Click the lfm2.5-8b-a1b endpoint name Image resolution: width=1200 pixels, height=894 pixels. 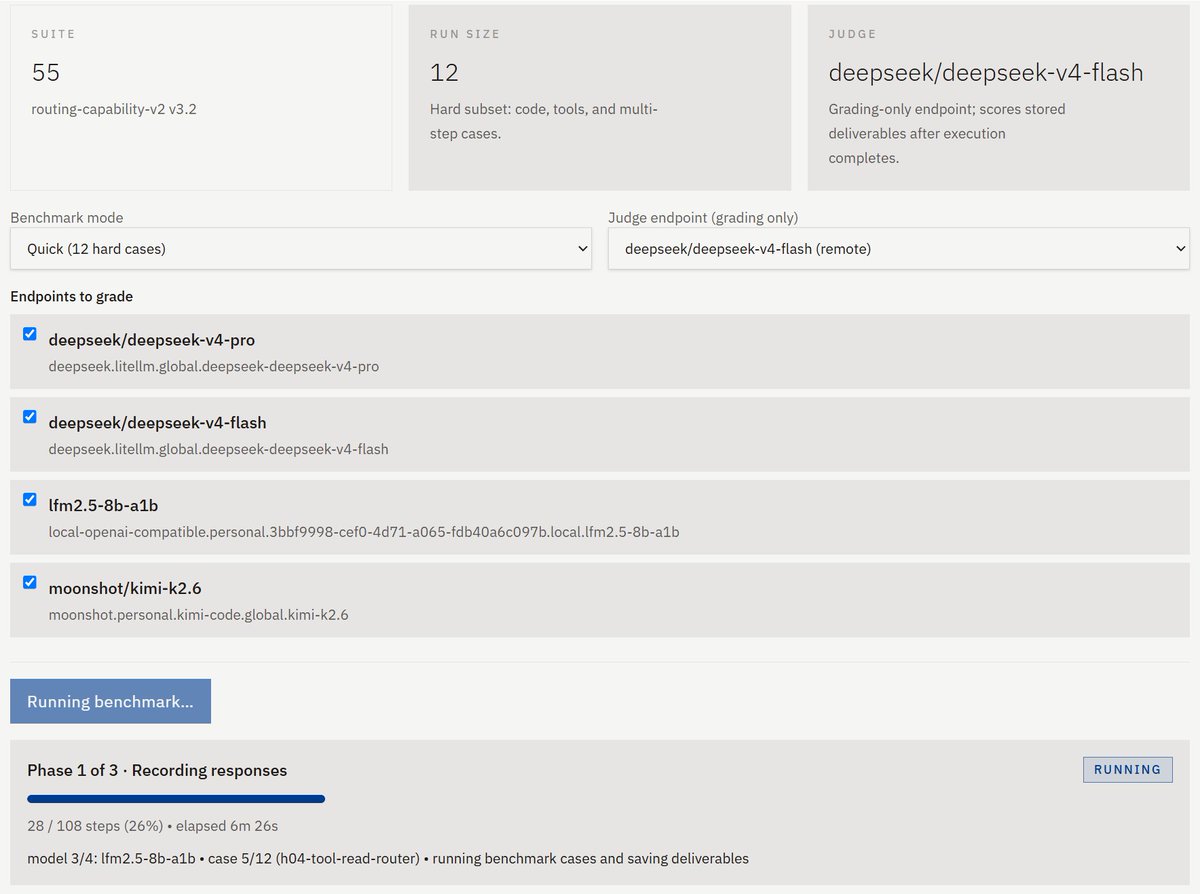(103, 506)
